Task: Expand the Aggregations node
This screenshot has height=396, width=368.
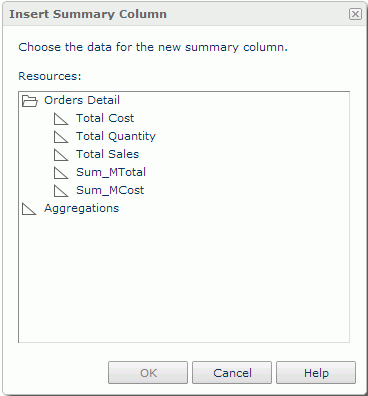Action: point(29,209)
